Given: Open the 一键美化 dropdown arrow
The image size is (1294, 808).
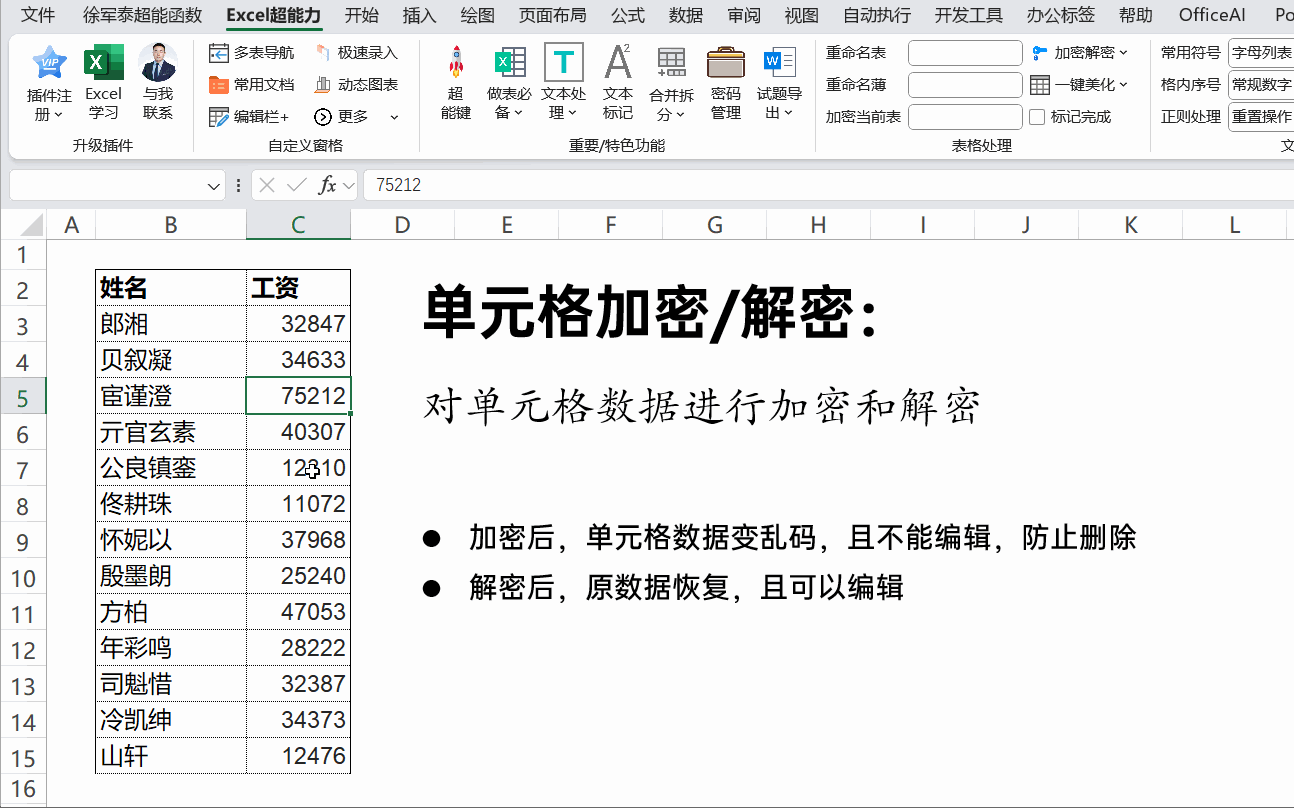Looking at the screenshot, I should 1124,85.
